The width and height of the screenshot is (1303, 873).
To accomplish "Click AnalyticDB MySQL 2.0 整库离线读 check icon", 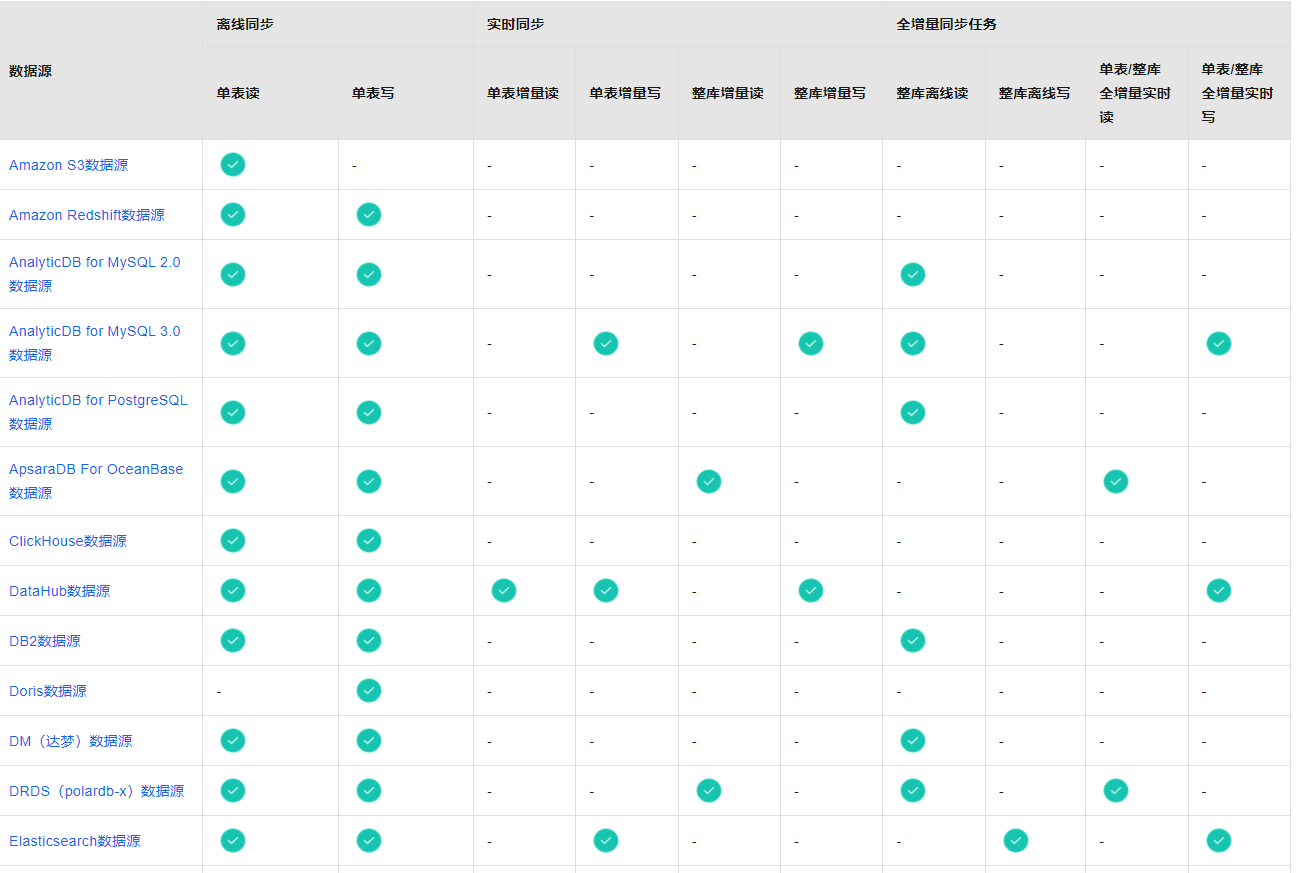I will click(x=913, y=274).
